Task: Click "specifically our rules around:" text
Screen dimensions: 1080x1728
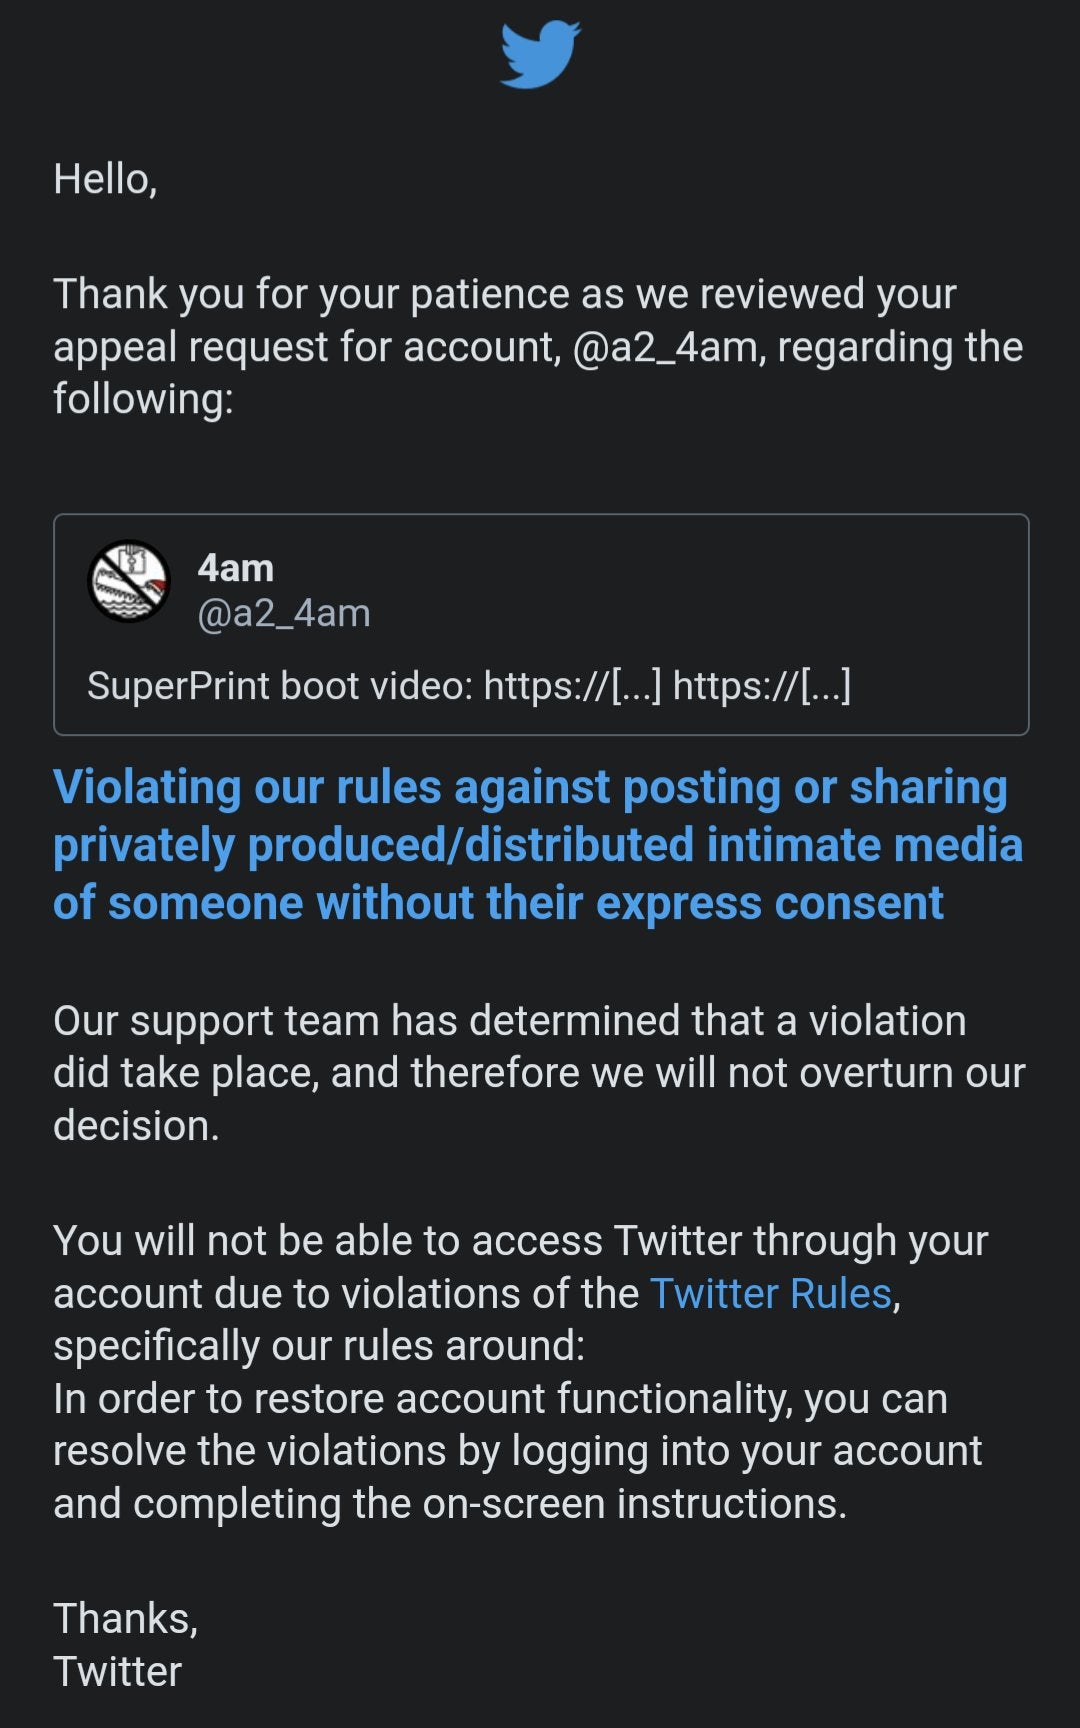Action: pos(318,1346)
